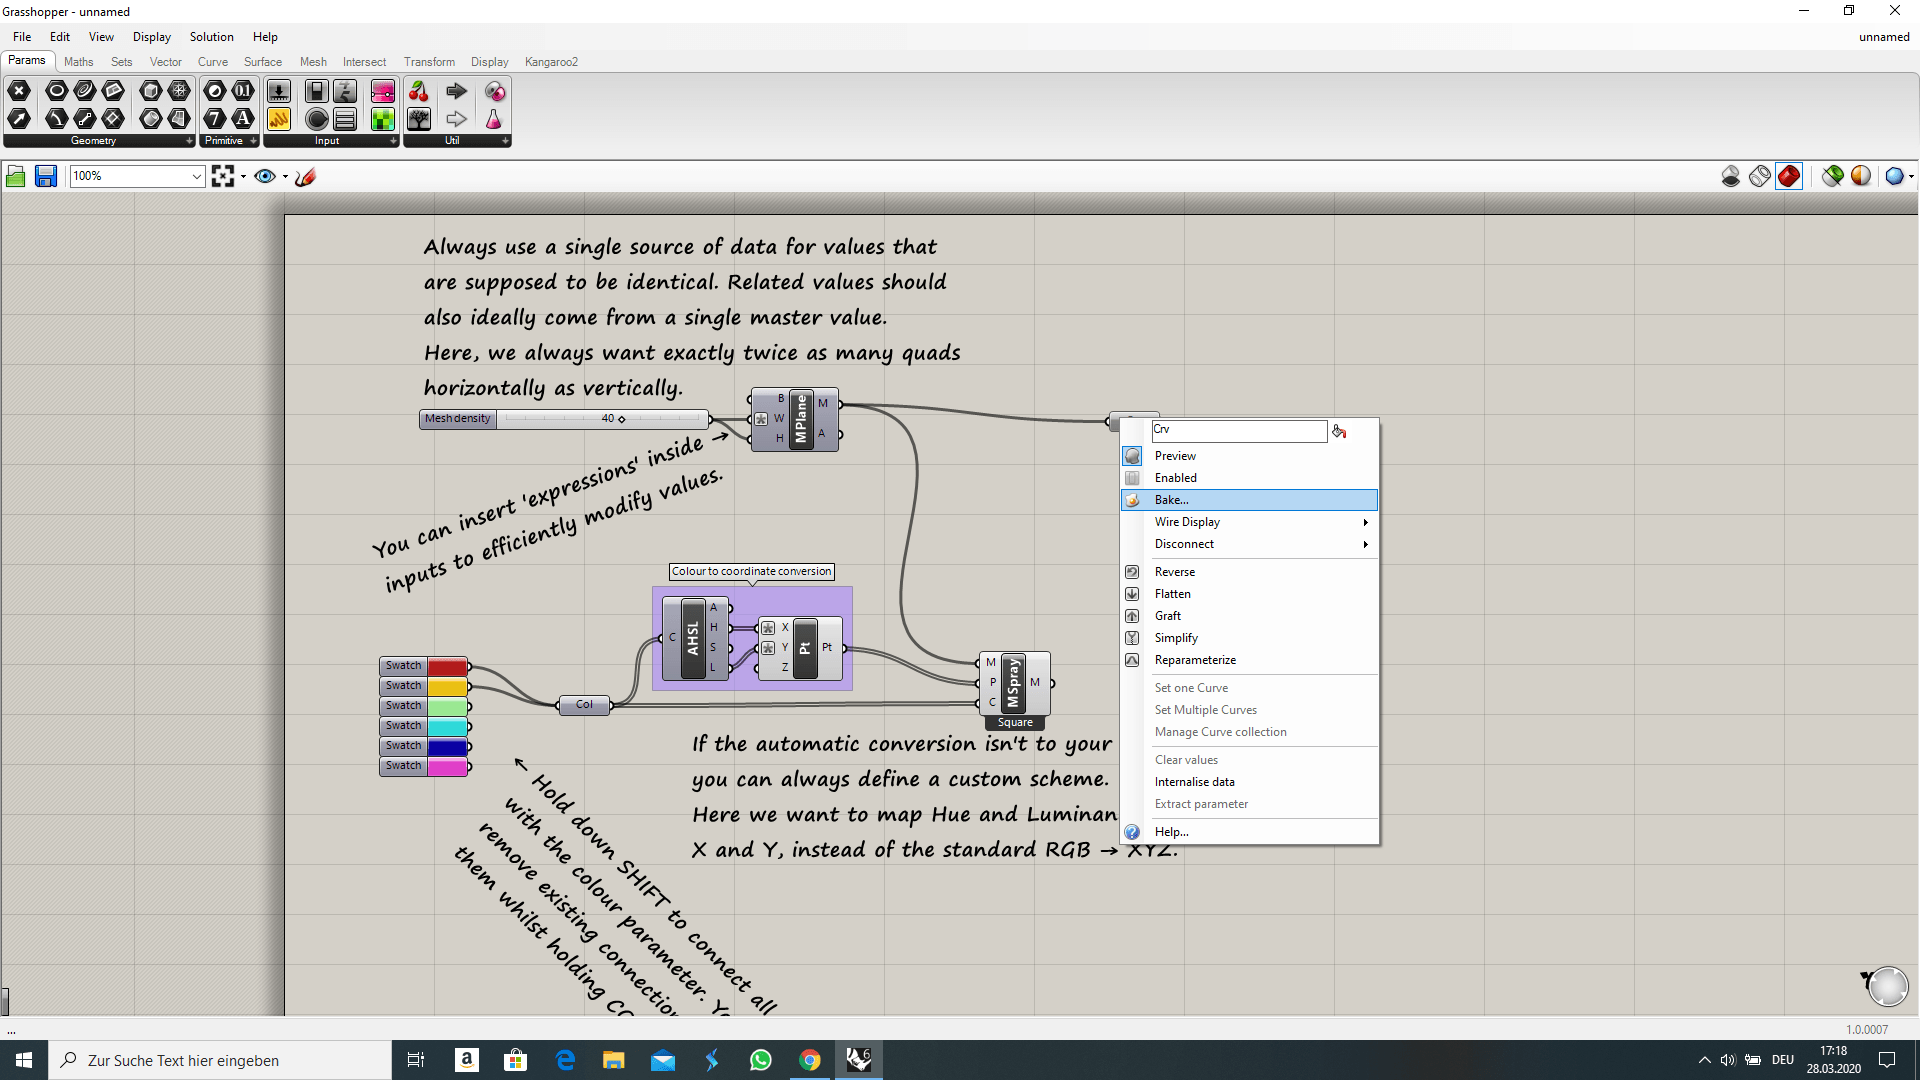Screen dimensions: 1920x1080
Task: Click the Crv name input field
Action: click(1238, 430)
